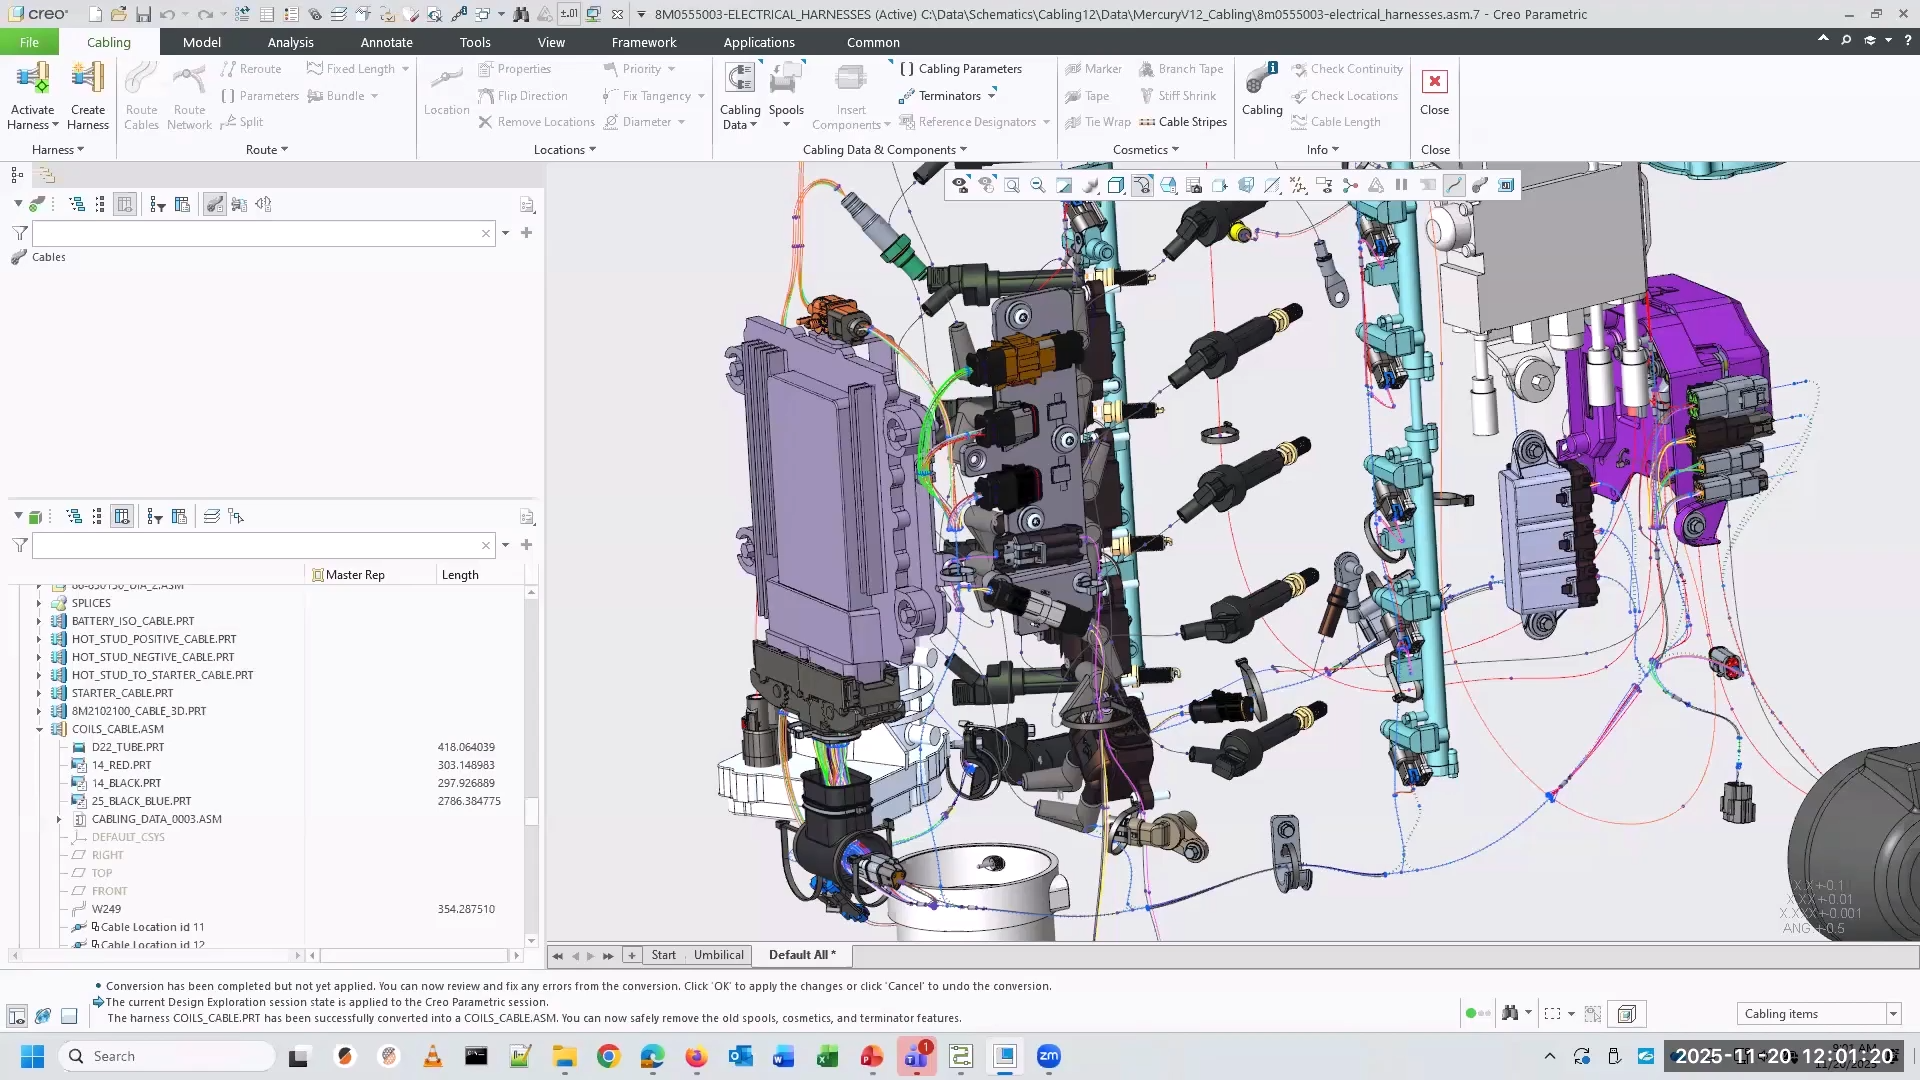1920x1080 pixels.
Task: Switch to the Model ribbon tab
Action: pyautogui.click(x=202, y=42)
